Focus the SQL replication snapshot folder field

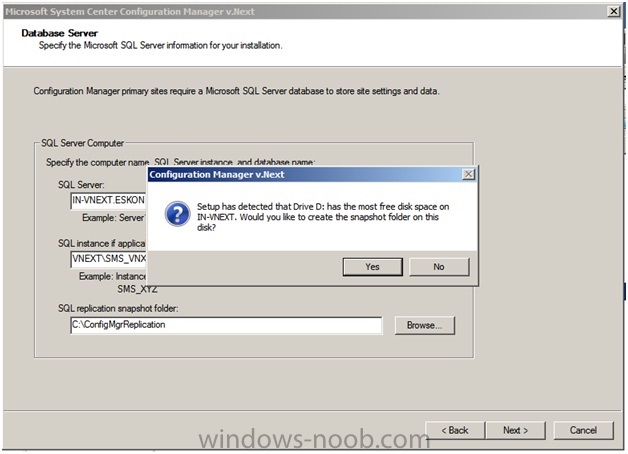point(226,325)
